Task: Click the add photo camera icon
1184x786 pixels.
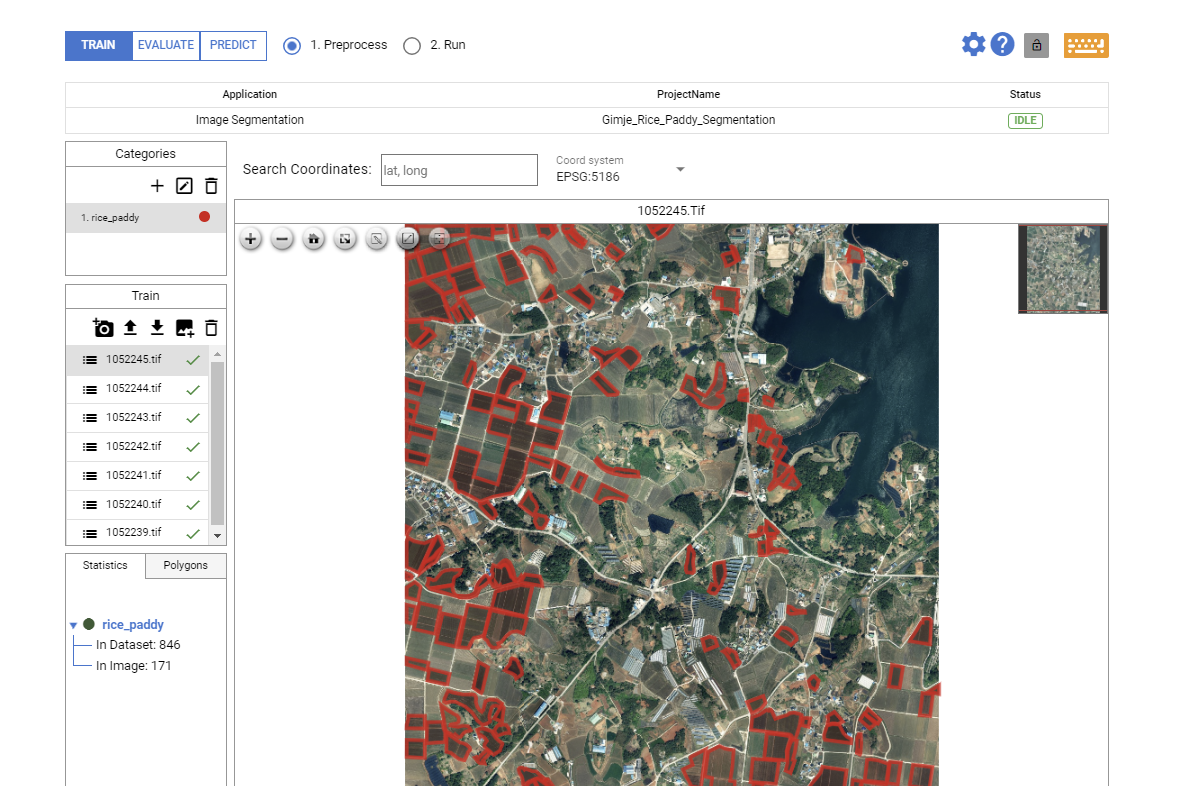Action: pyautogui.click(x=103, y=328)
